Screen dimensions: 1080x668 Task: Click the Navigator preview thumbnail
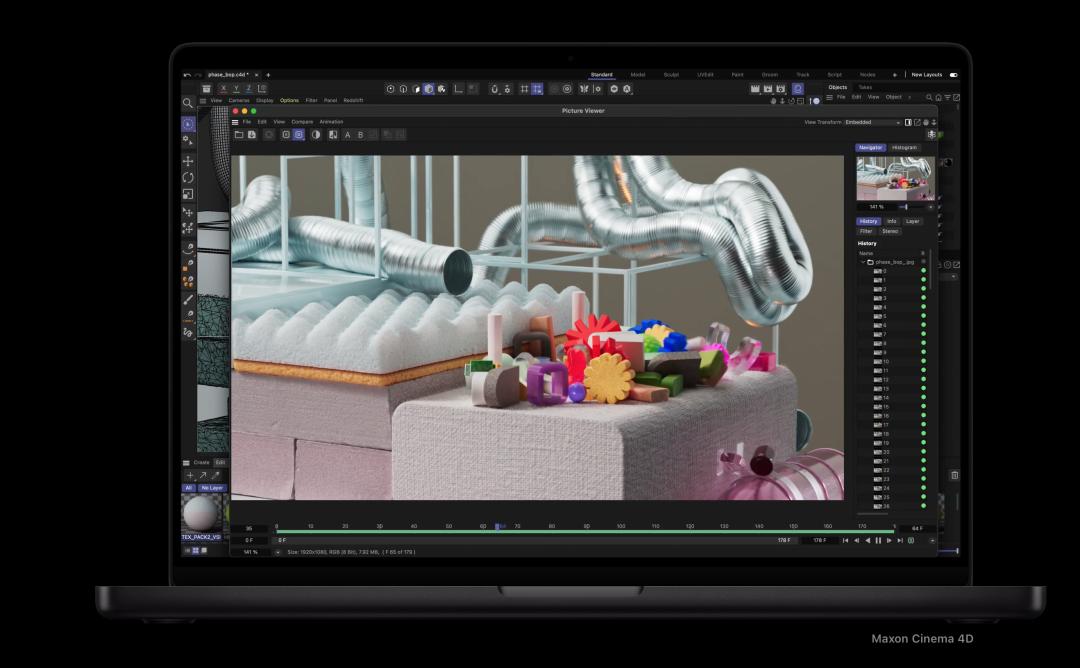(x=895, y=178)
